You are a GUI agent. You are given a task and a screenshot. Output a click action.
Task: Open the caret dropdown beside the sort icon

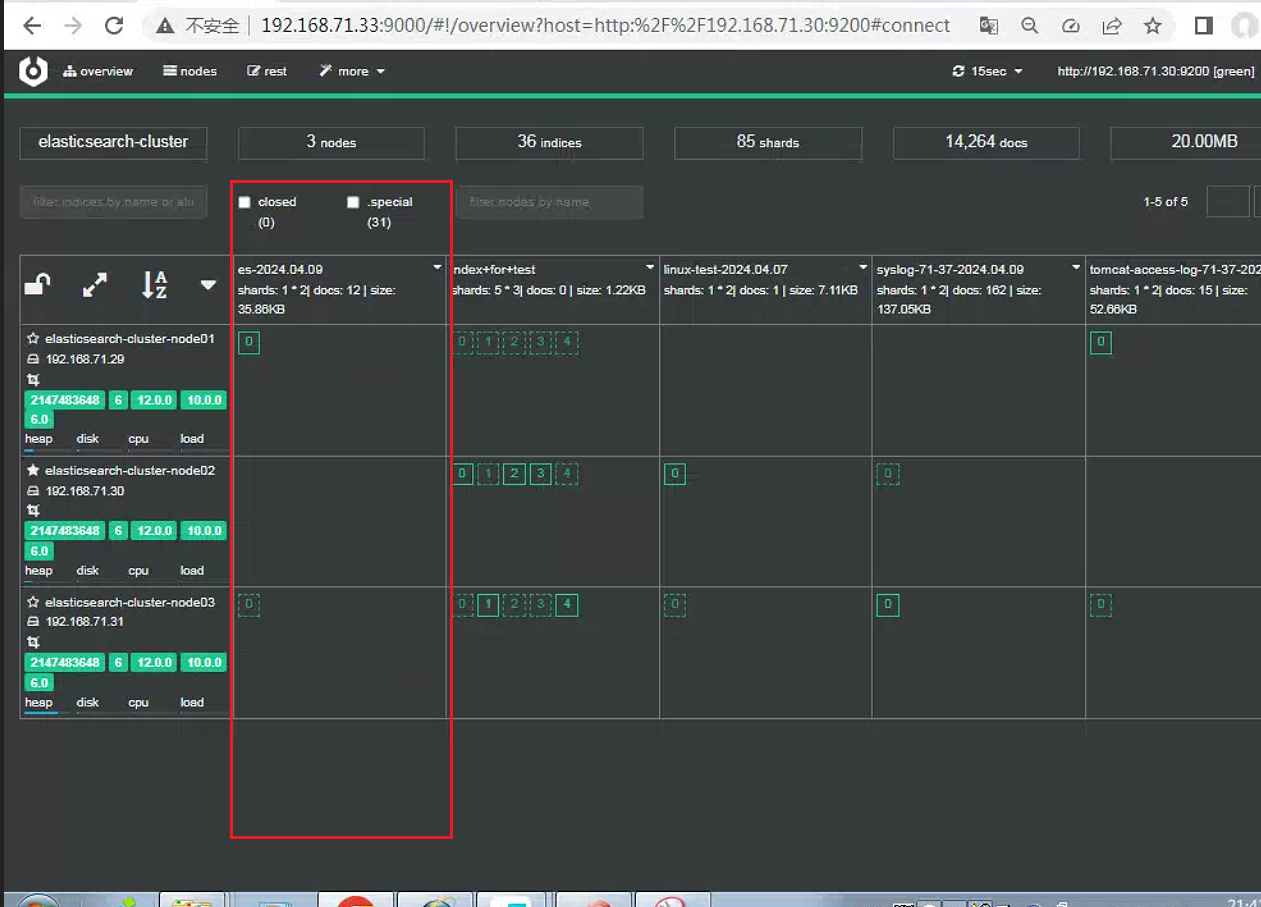208,286
